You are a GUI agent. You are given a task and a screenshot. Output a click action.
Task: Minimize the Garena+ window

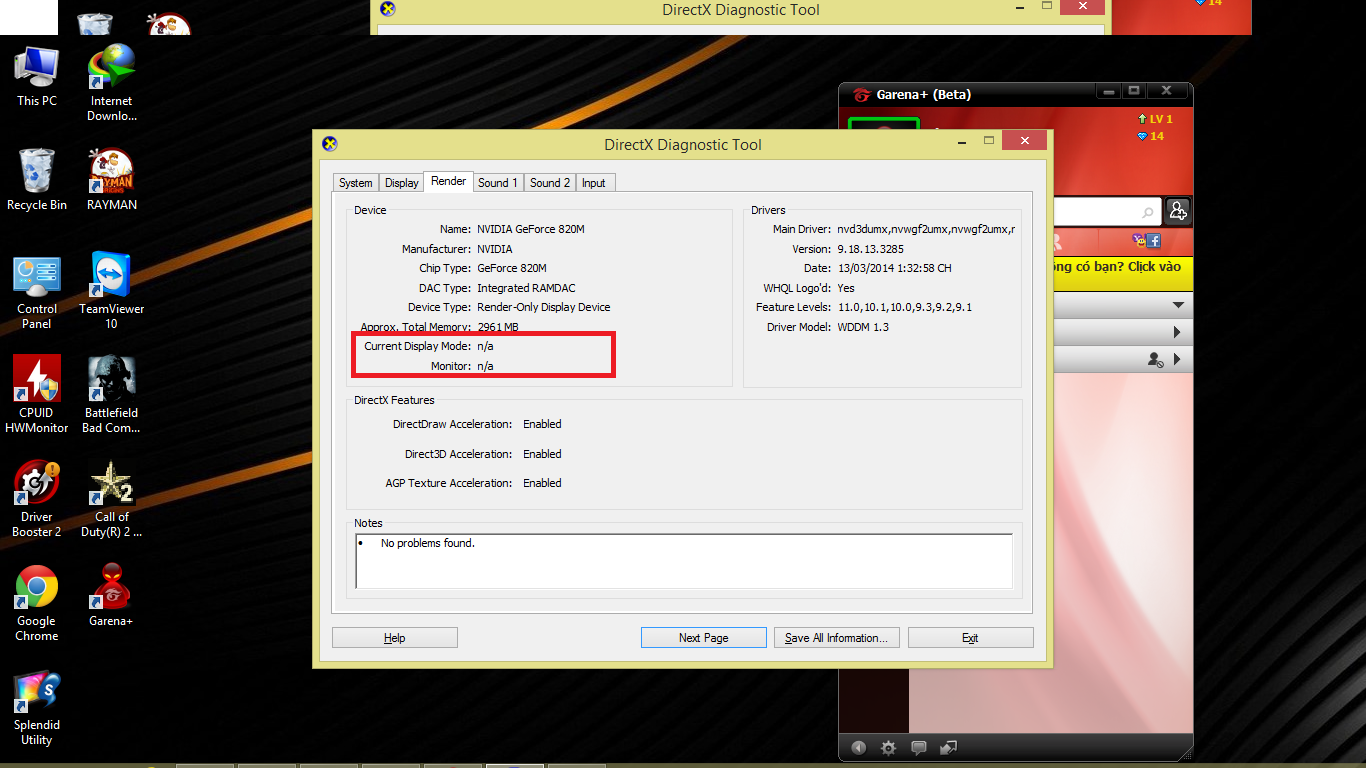1108,92
